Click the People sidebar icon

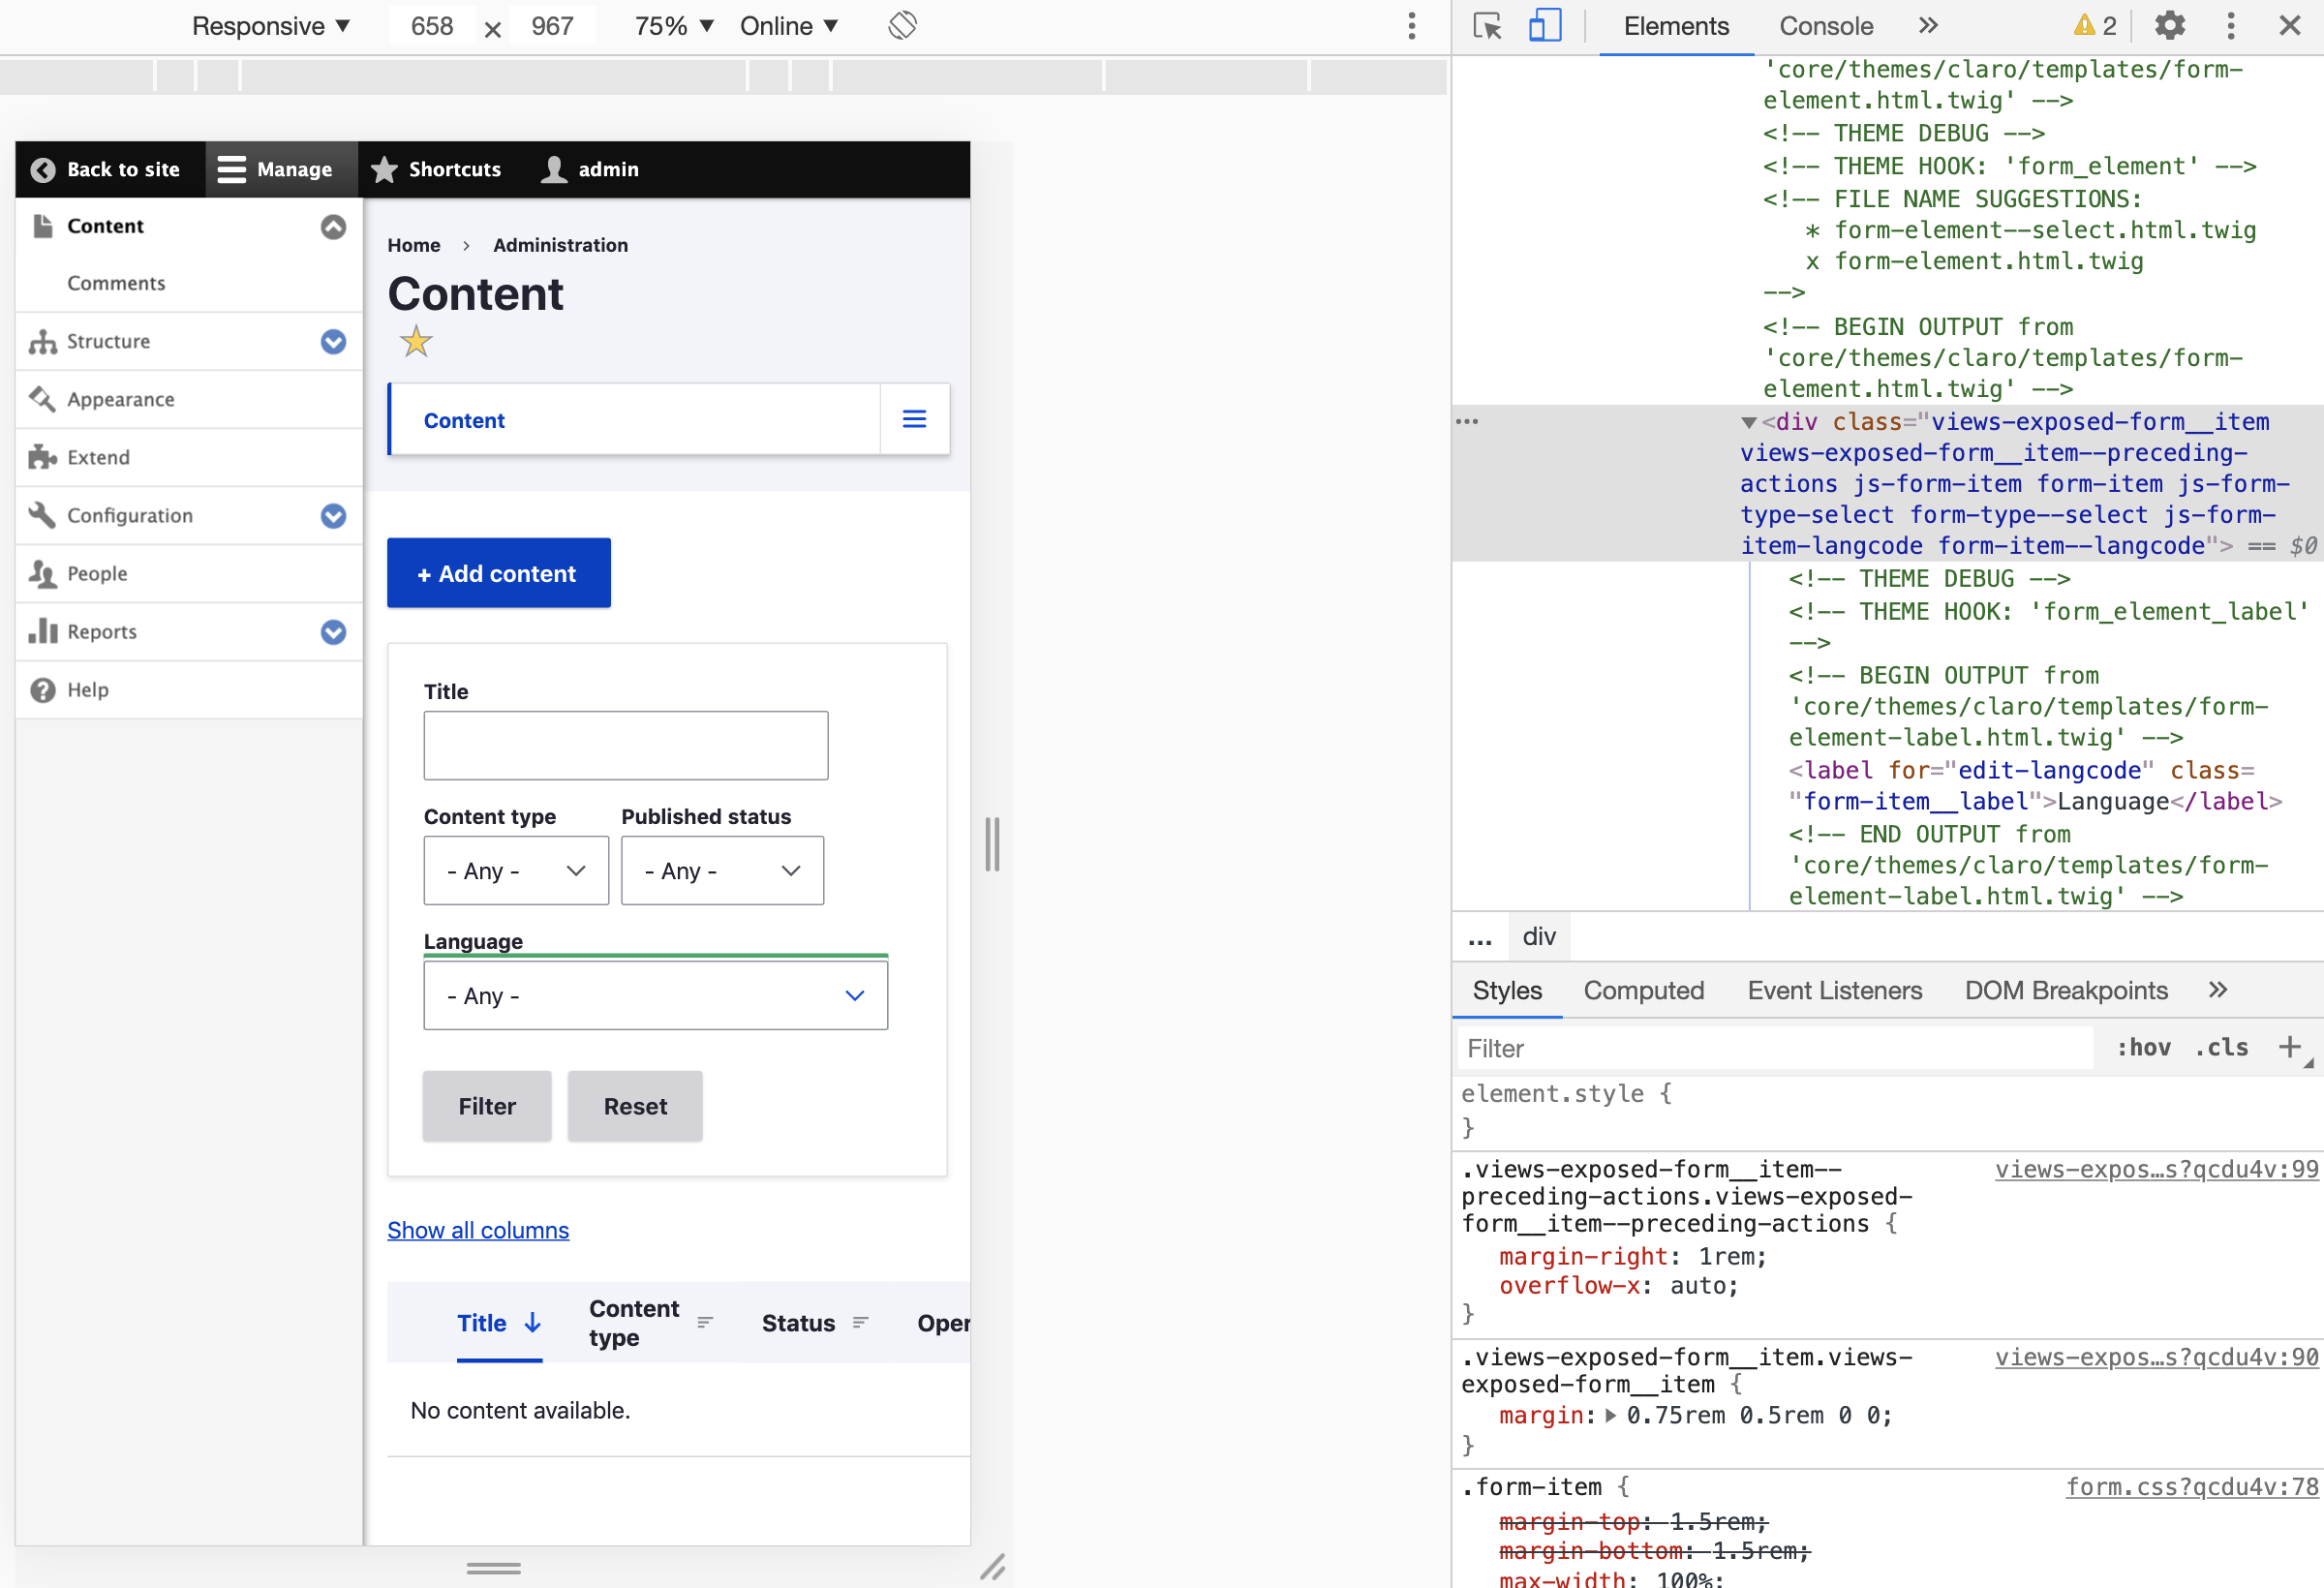pyautogui.click(x=42, y=573)
